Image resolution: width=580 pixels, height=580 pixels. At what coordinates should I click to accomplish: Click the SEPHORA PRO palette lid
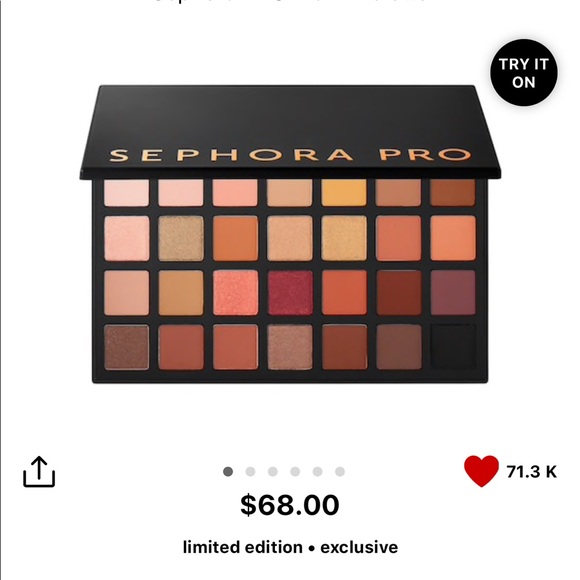click(x=290, y=132)
